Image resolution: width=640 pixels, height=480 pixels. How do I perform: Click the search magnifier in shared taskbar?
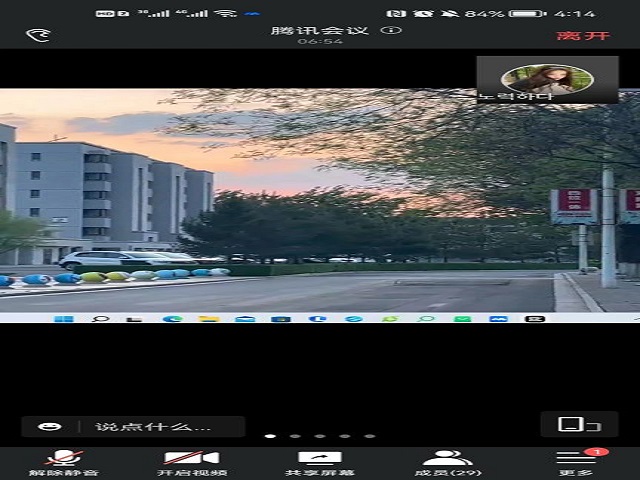100,318
